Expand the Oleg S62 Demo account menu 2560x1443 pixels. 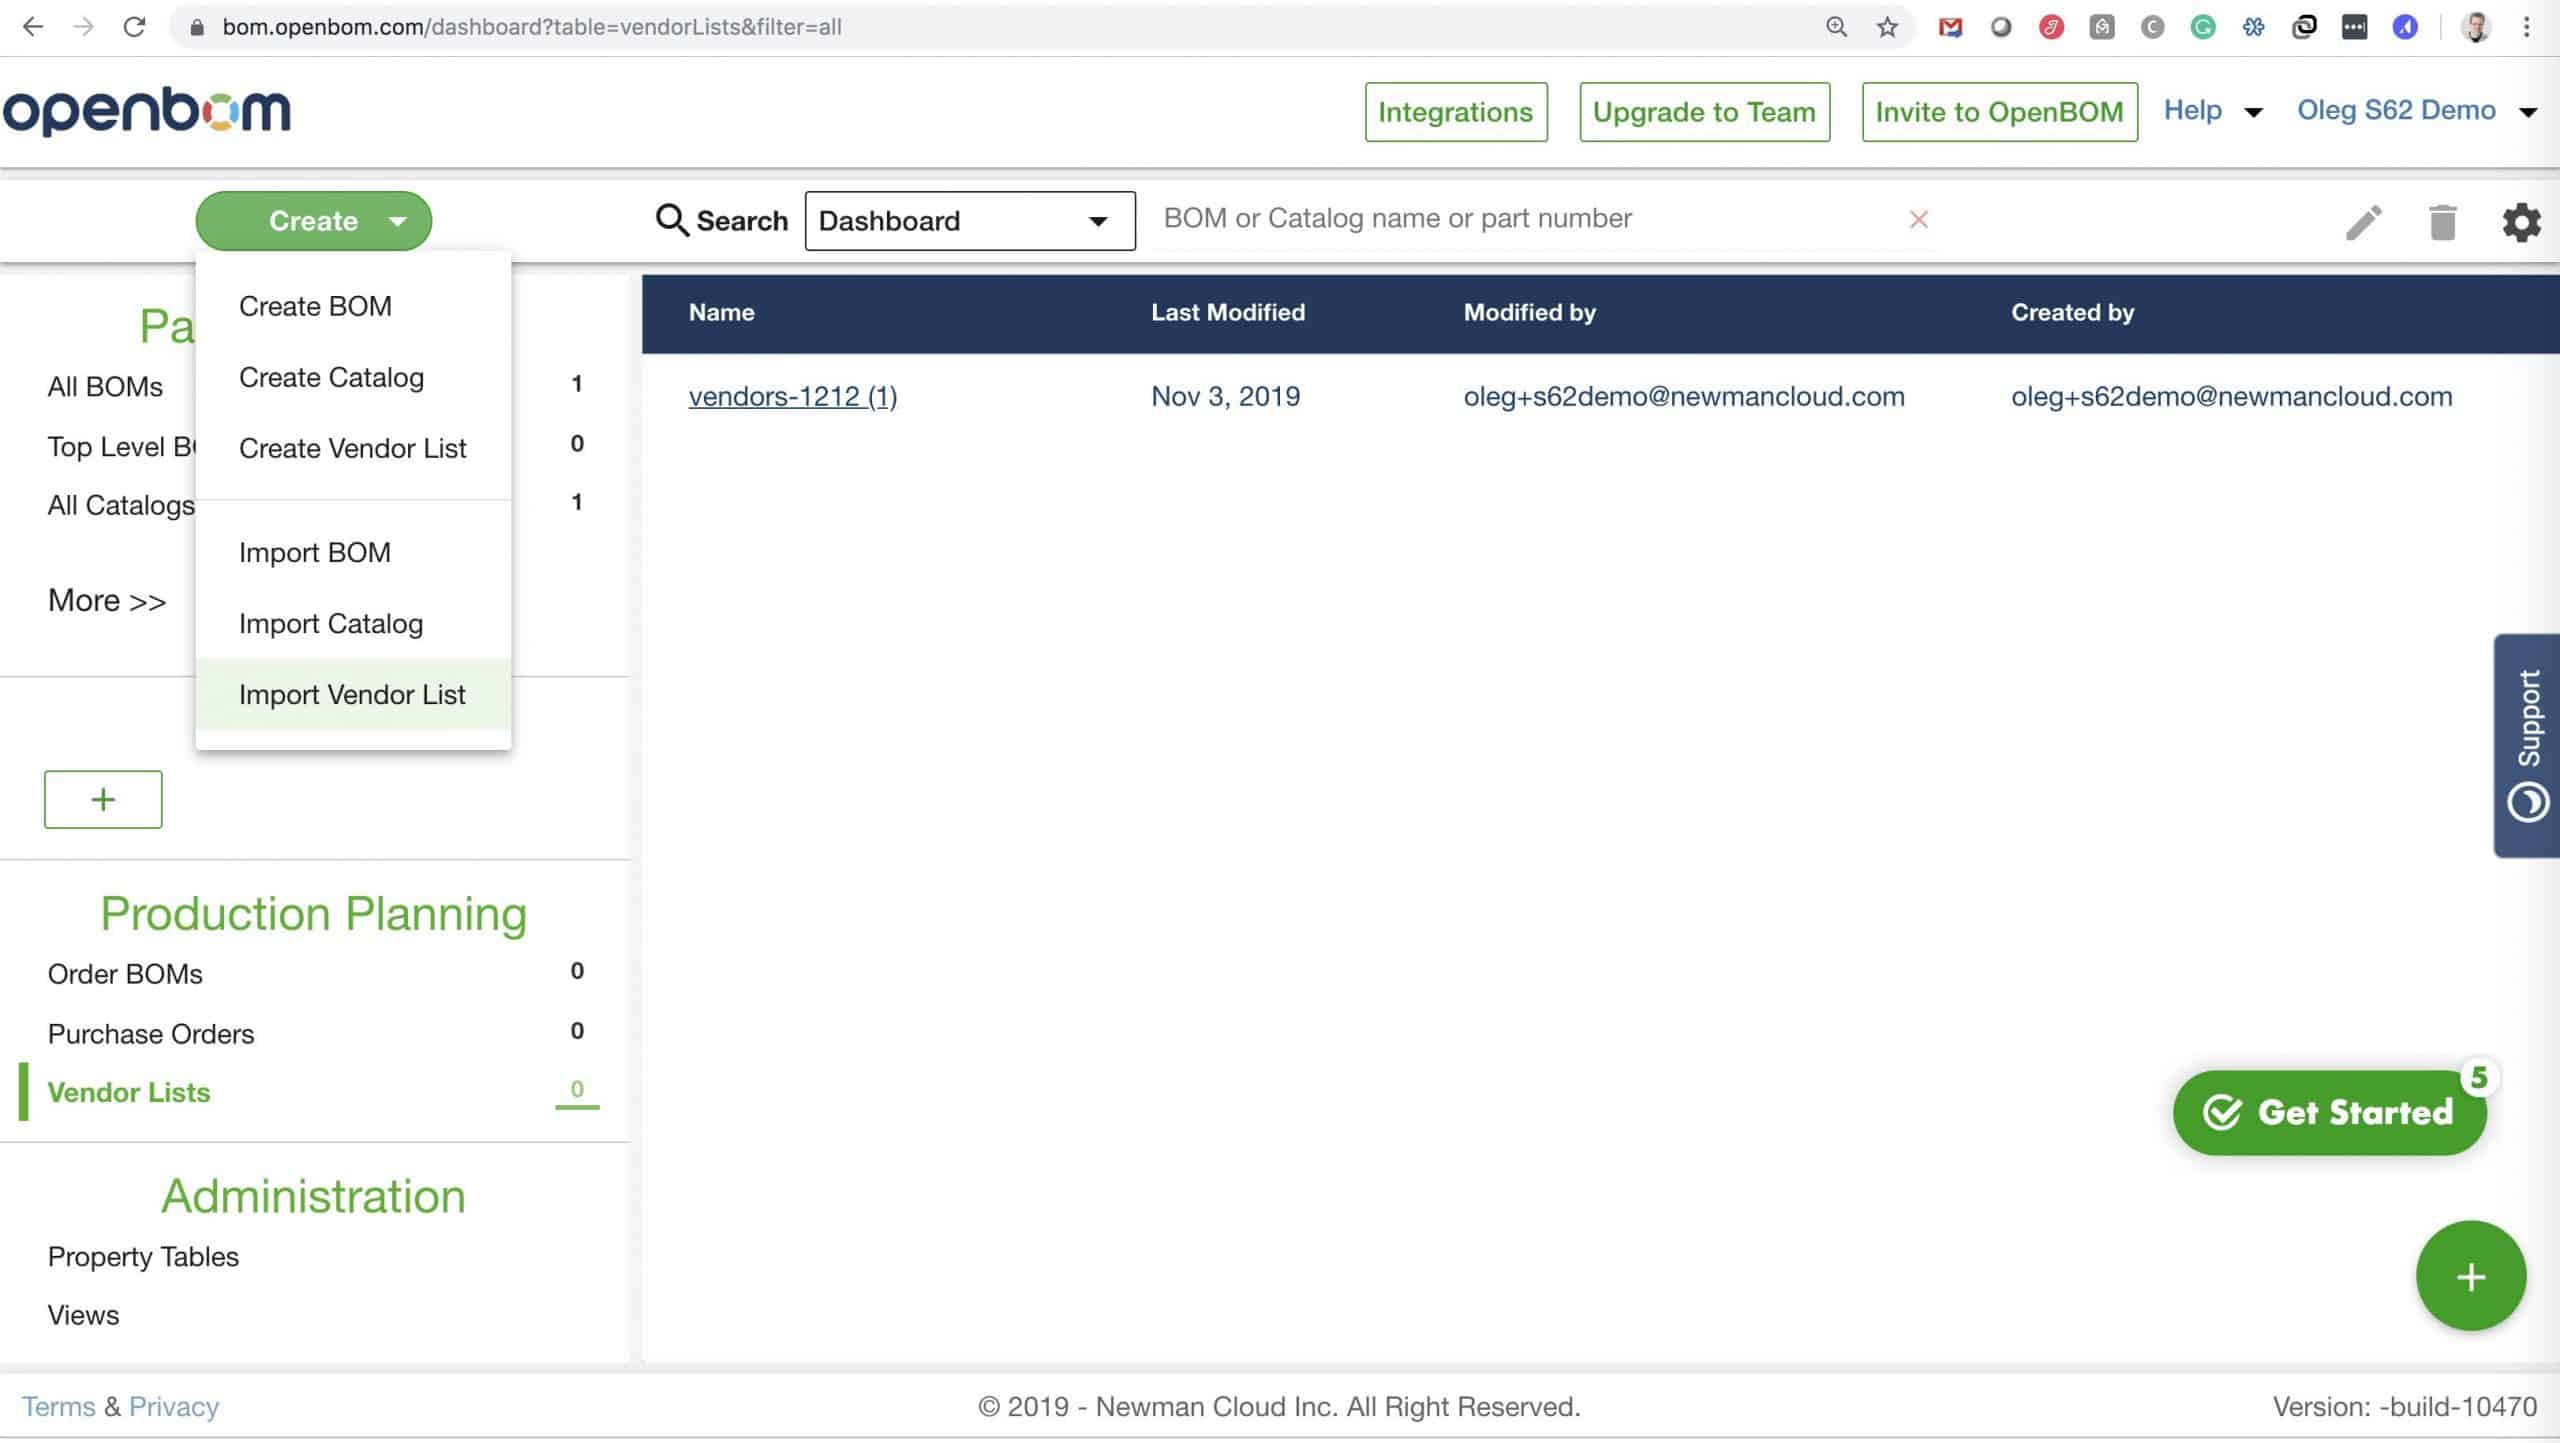coord(2416,111)
